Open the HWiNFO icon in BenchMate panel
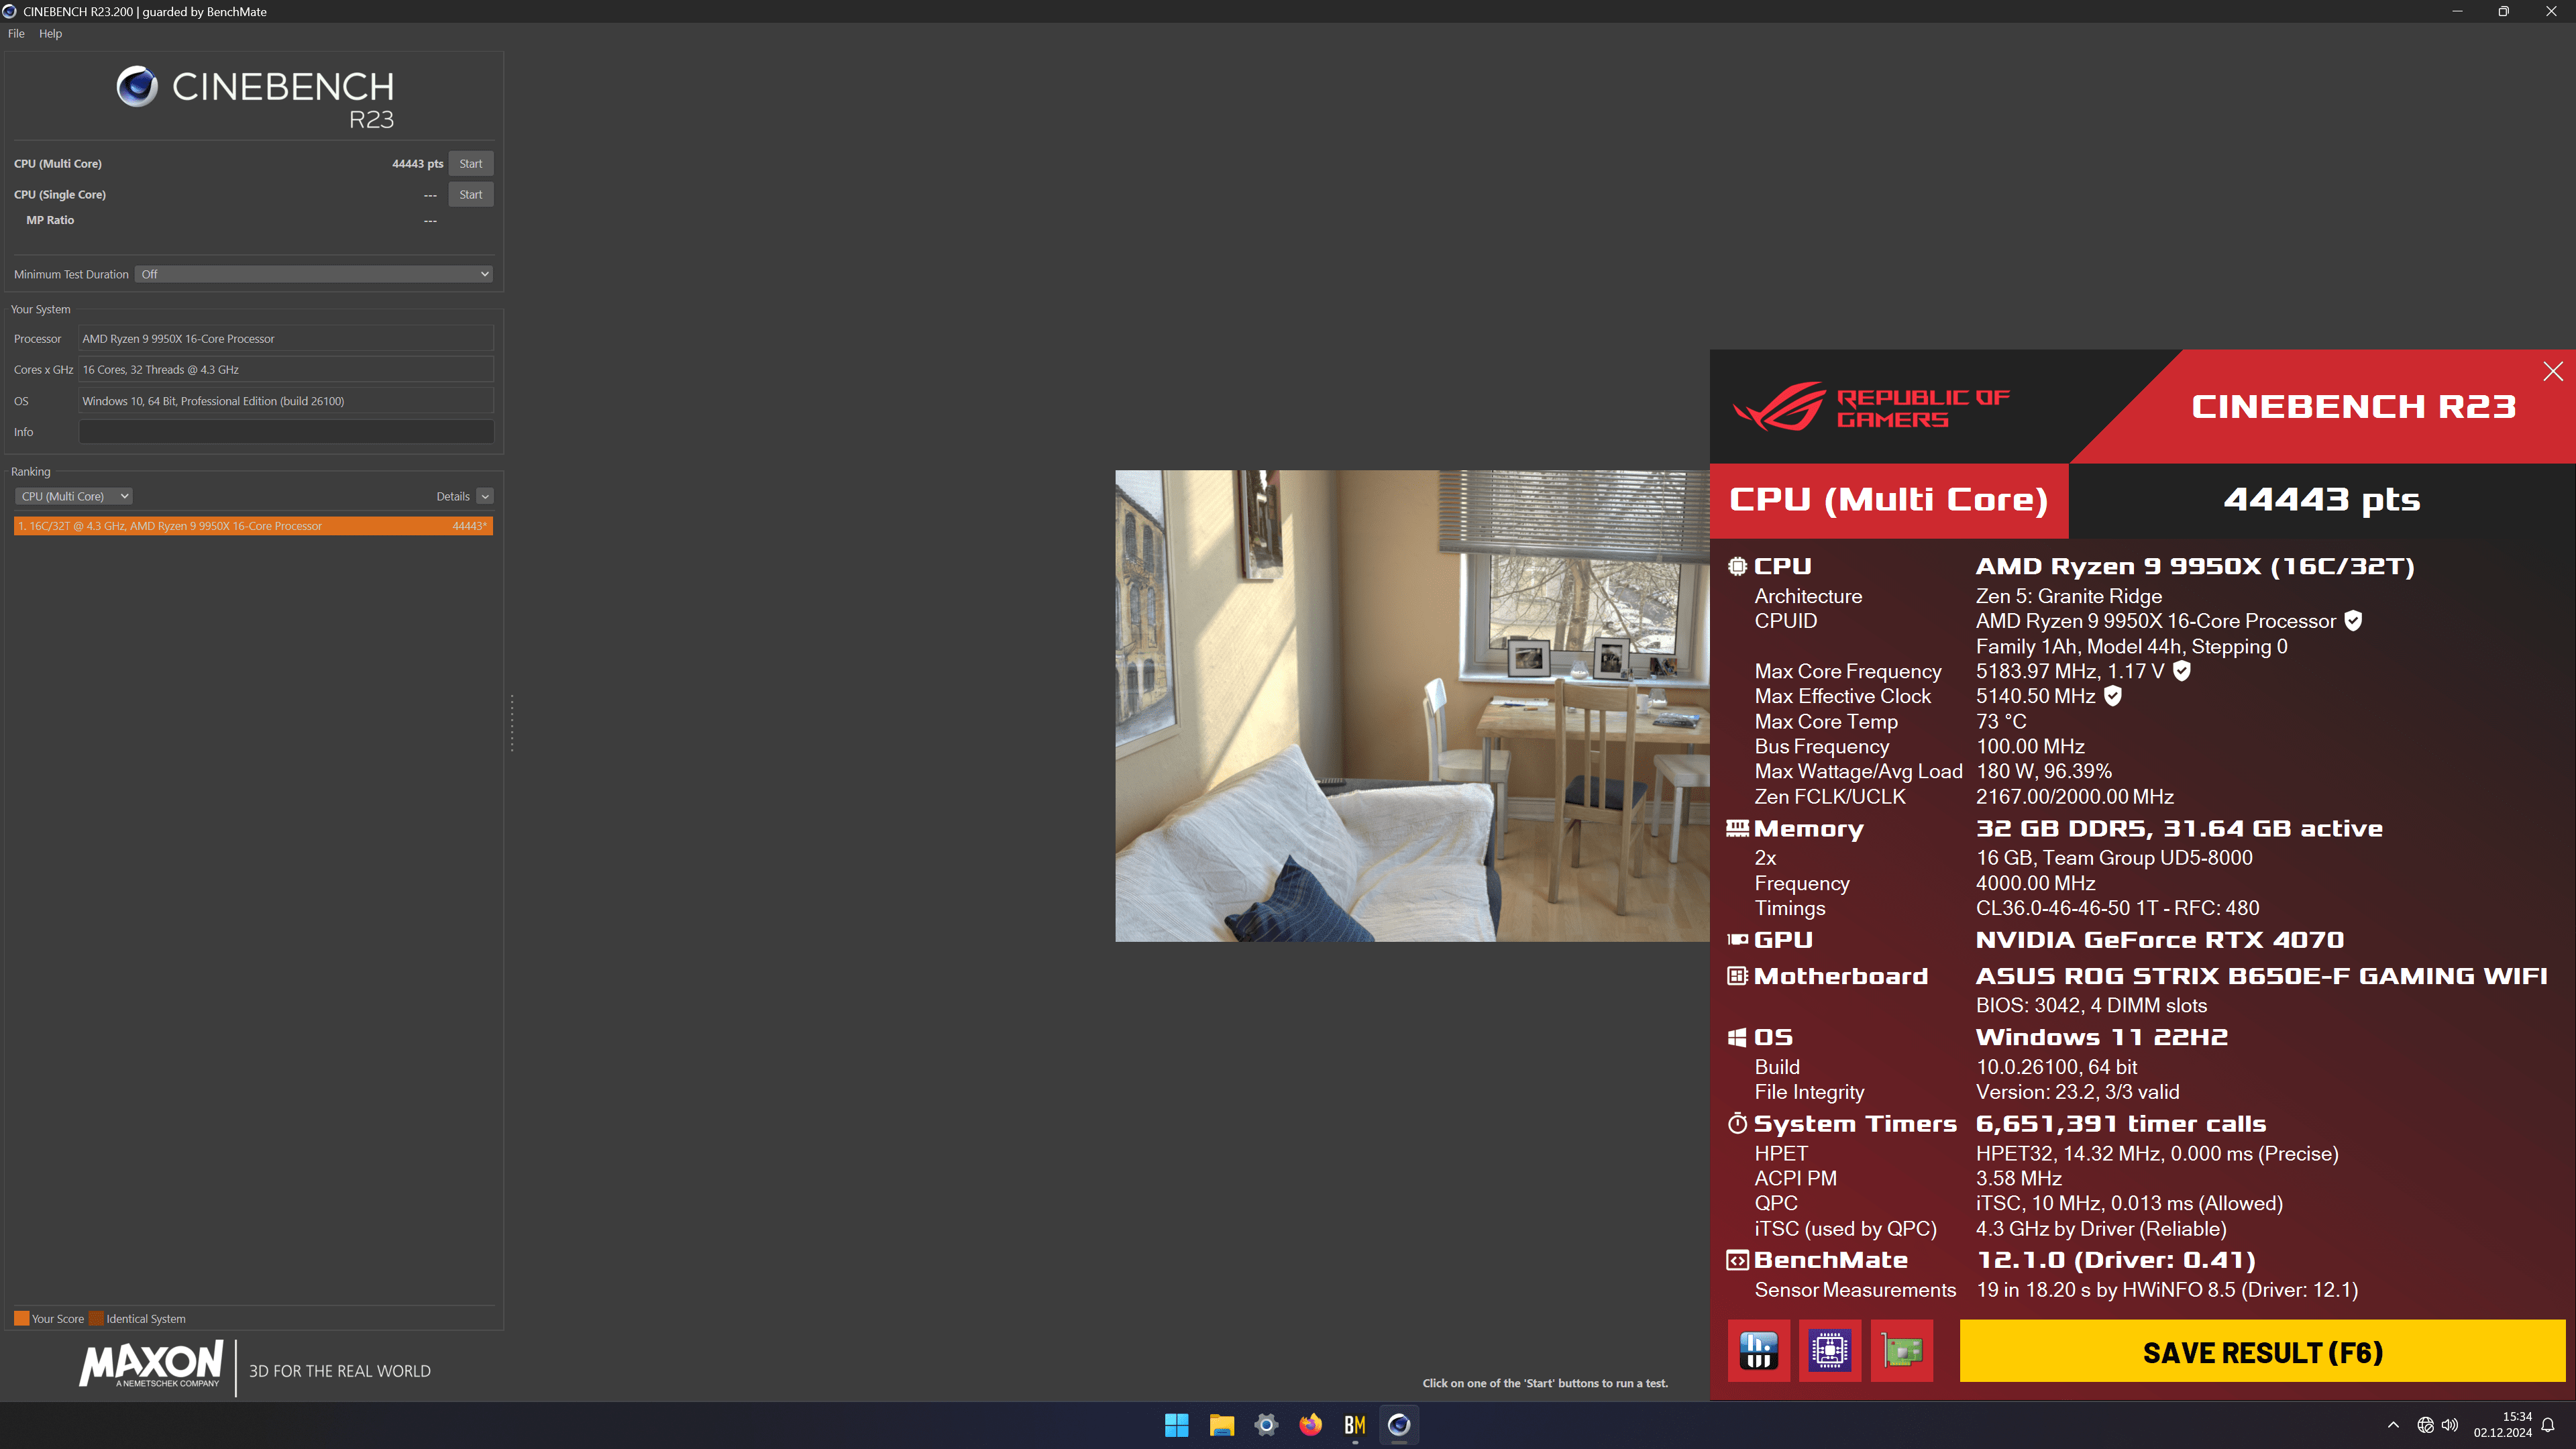The height and width of the screenshot is (1449, 2576). 1758,1351
